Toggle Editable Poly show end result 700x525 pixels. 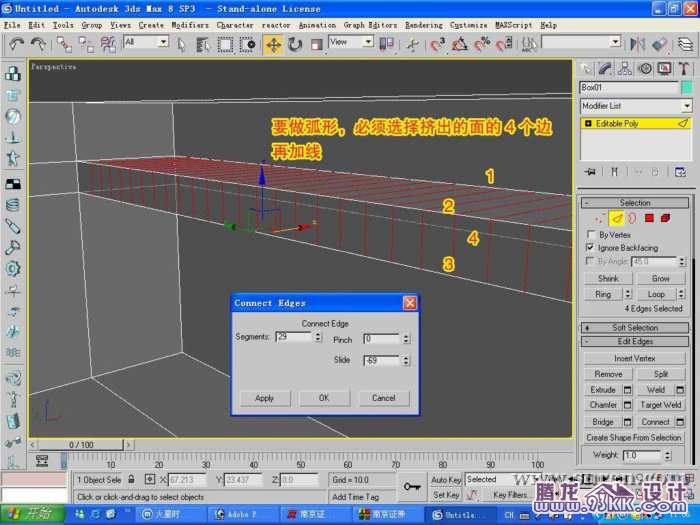click(615, 172)
